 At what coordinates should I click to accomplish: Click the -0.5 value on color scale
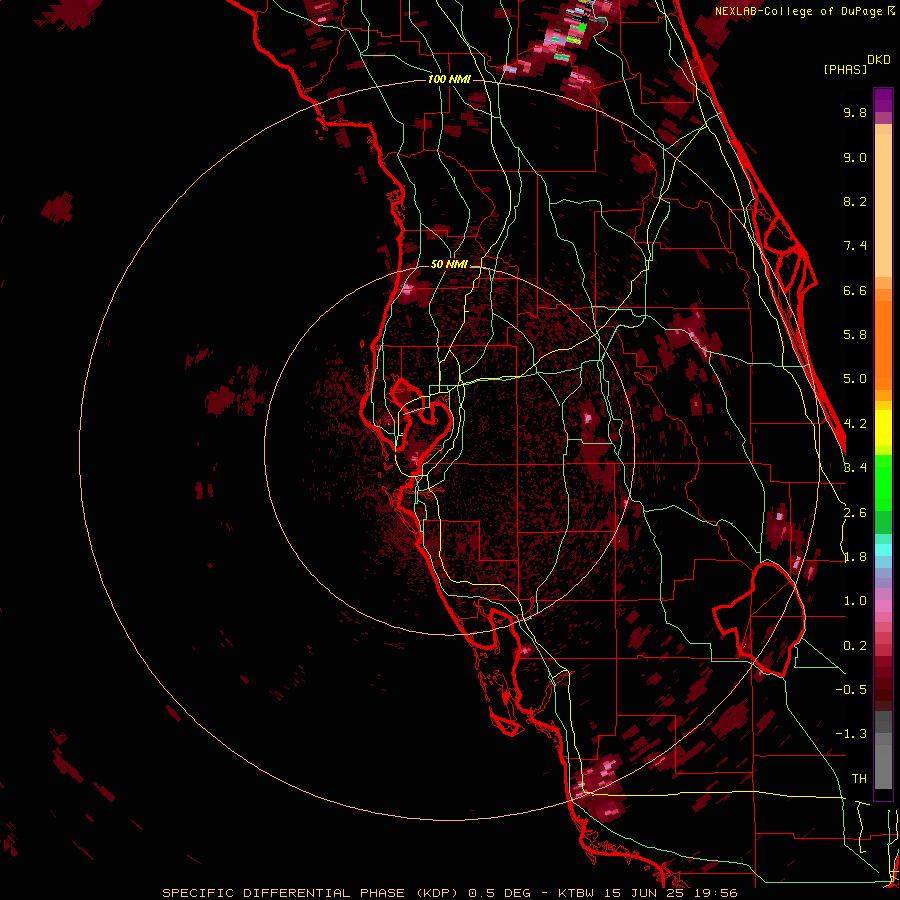(851, 690)
